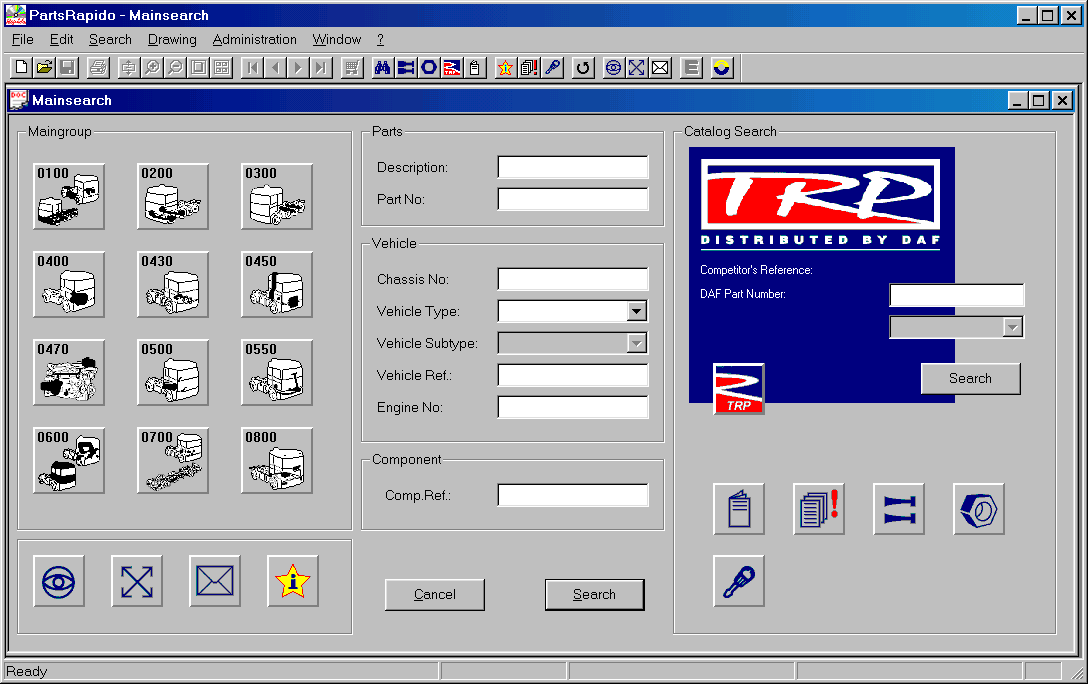Click the New document toolbar icon
This screenshot has height=684, width=1088.
tap(22, 67)
